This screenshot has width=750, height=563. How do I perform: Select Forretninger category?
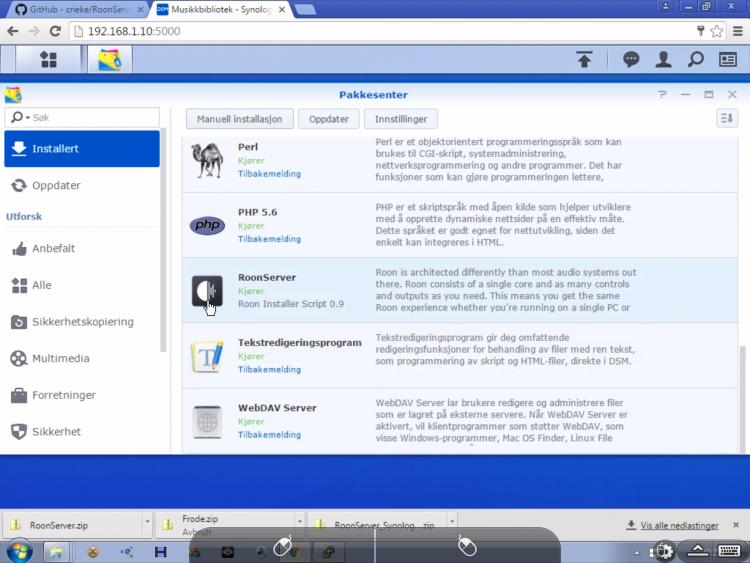tap(82, 395)
